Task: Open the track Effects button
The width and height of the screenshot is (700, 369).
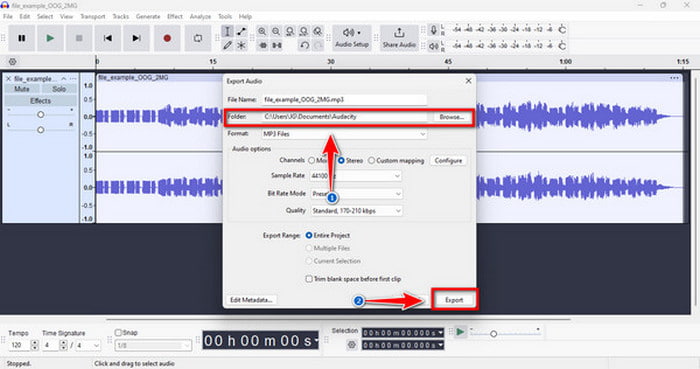Action: (x=40, y=101)
